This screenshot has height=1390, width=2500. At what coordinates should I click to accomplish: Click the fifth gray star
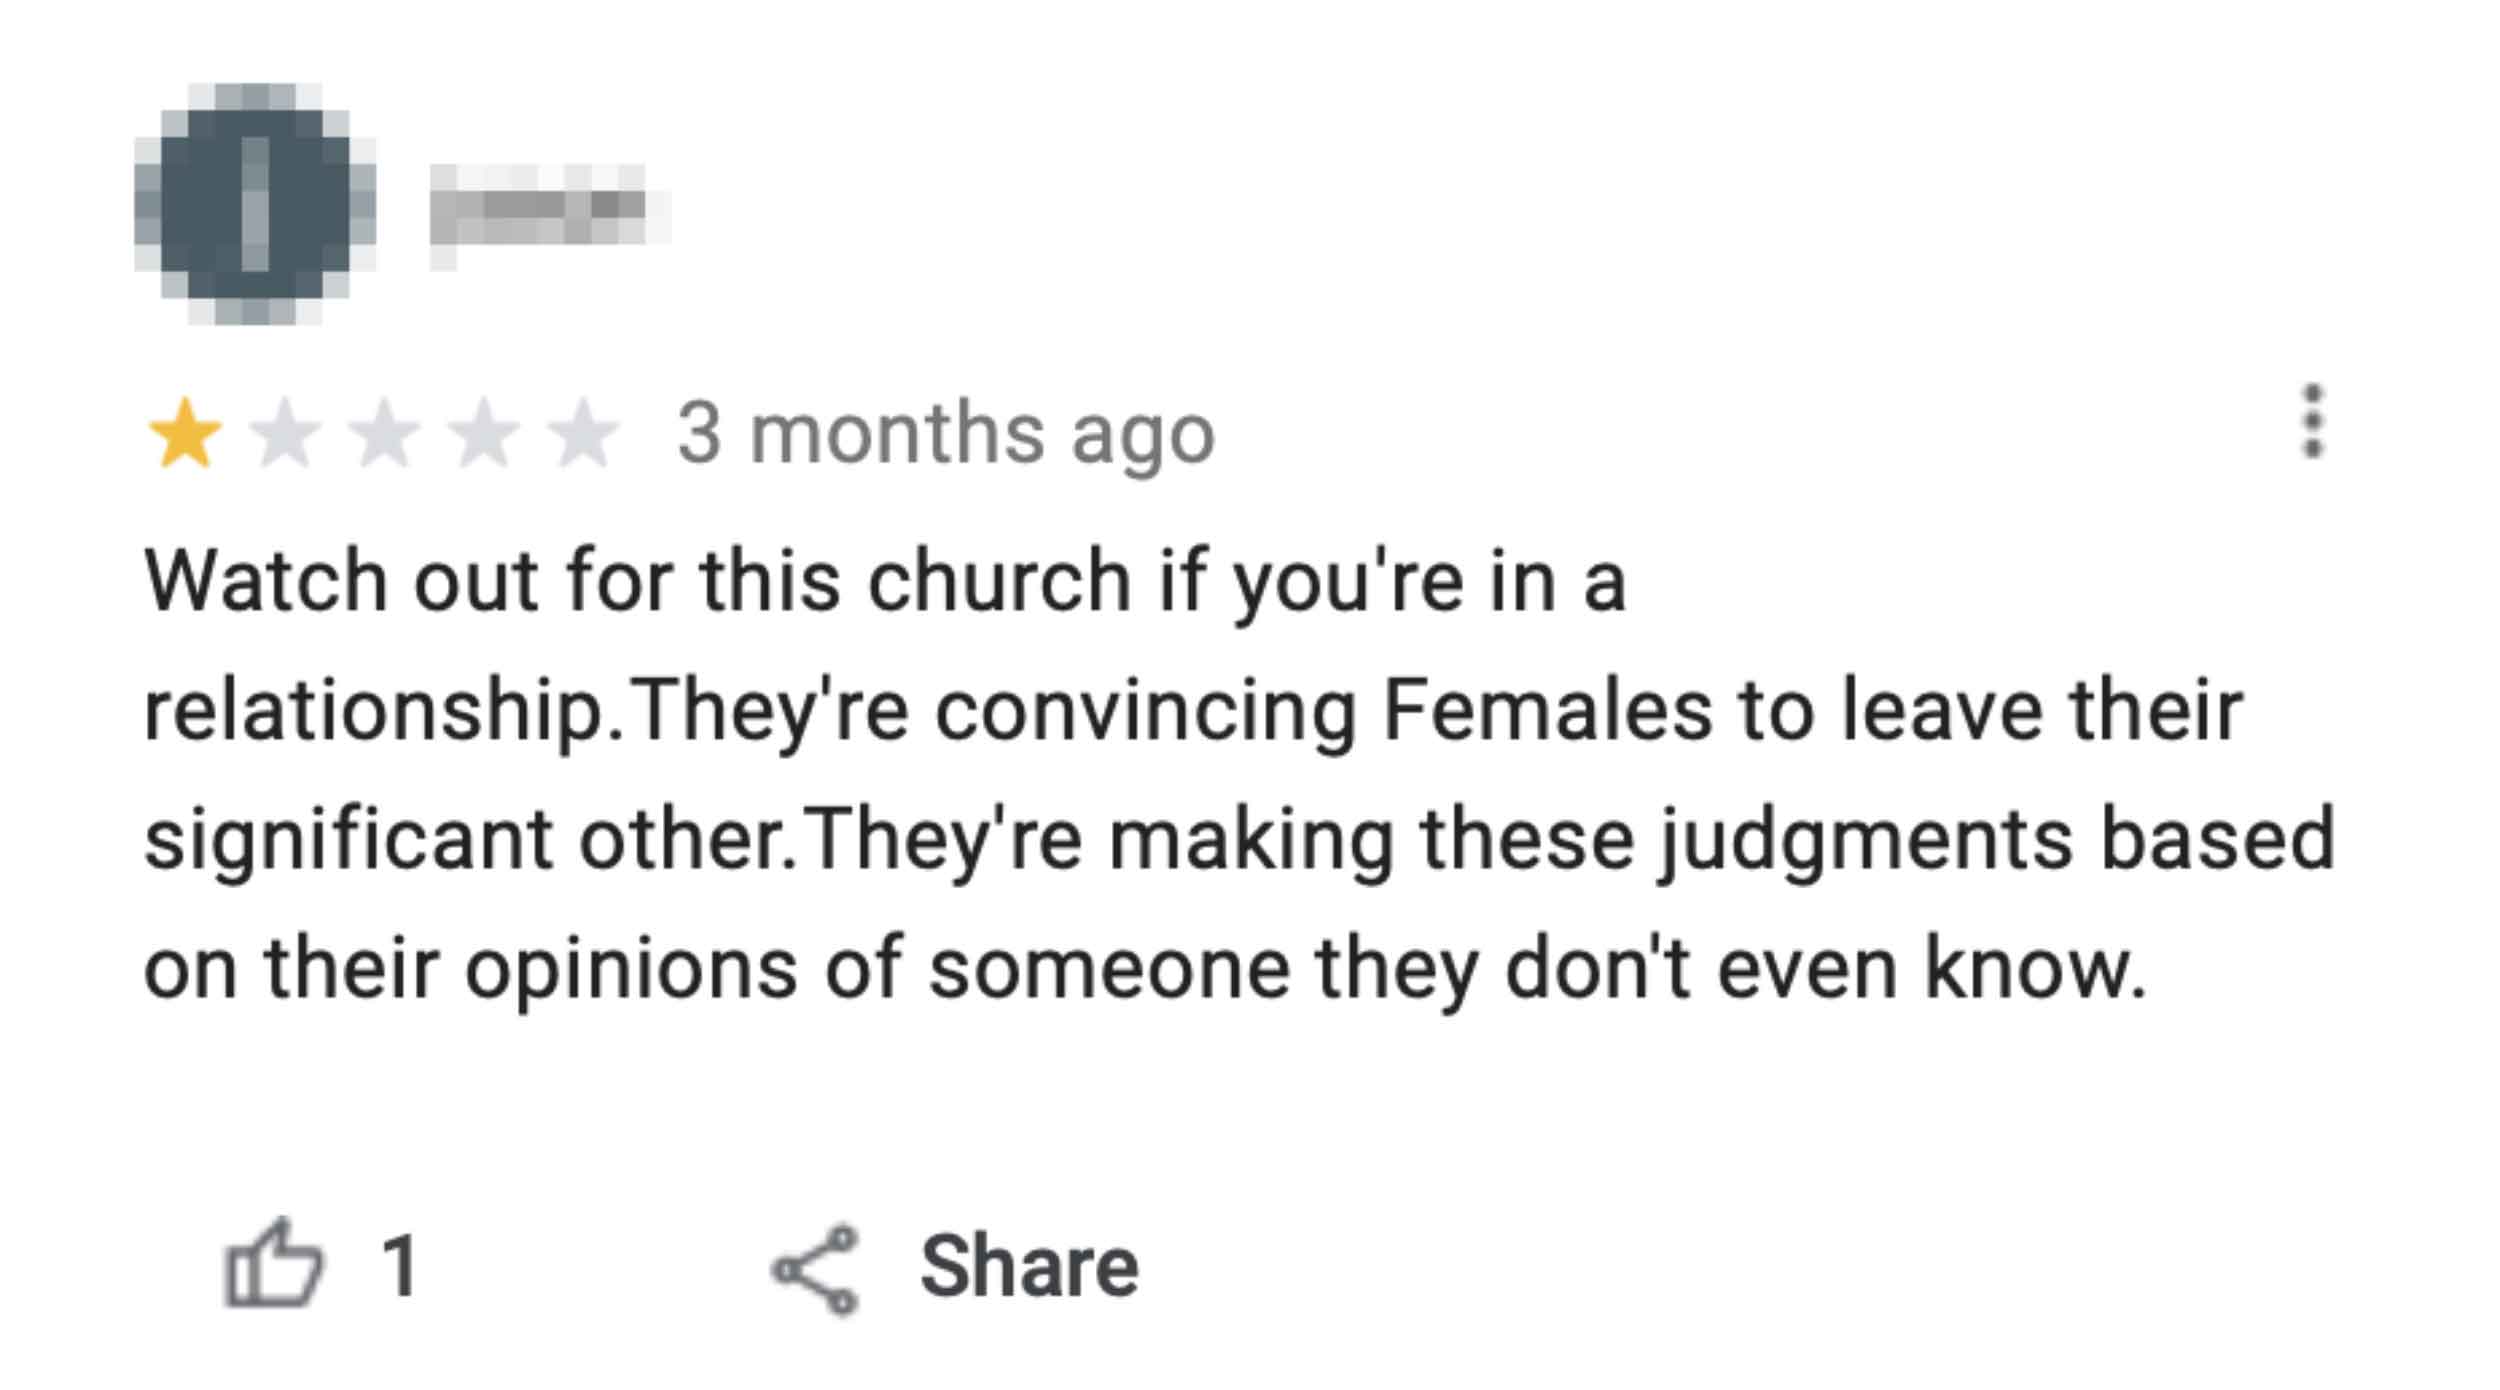click(583, 433)
